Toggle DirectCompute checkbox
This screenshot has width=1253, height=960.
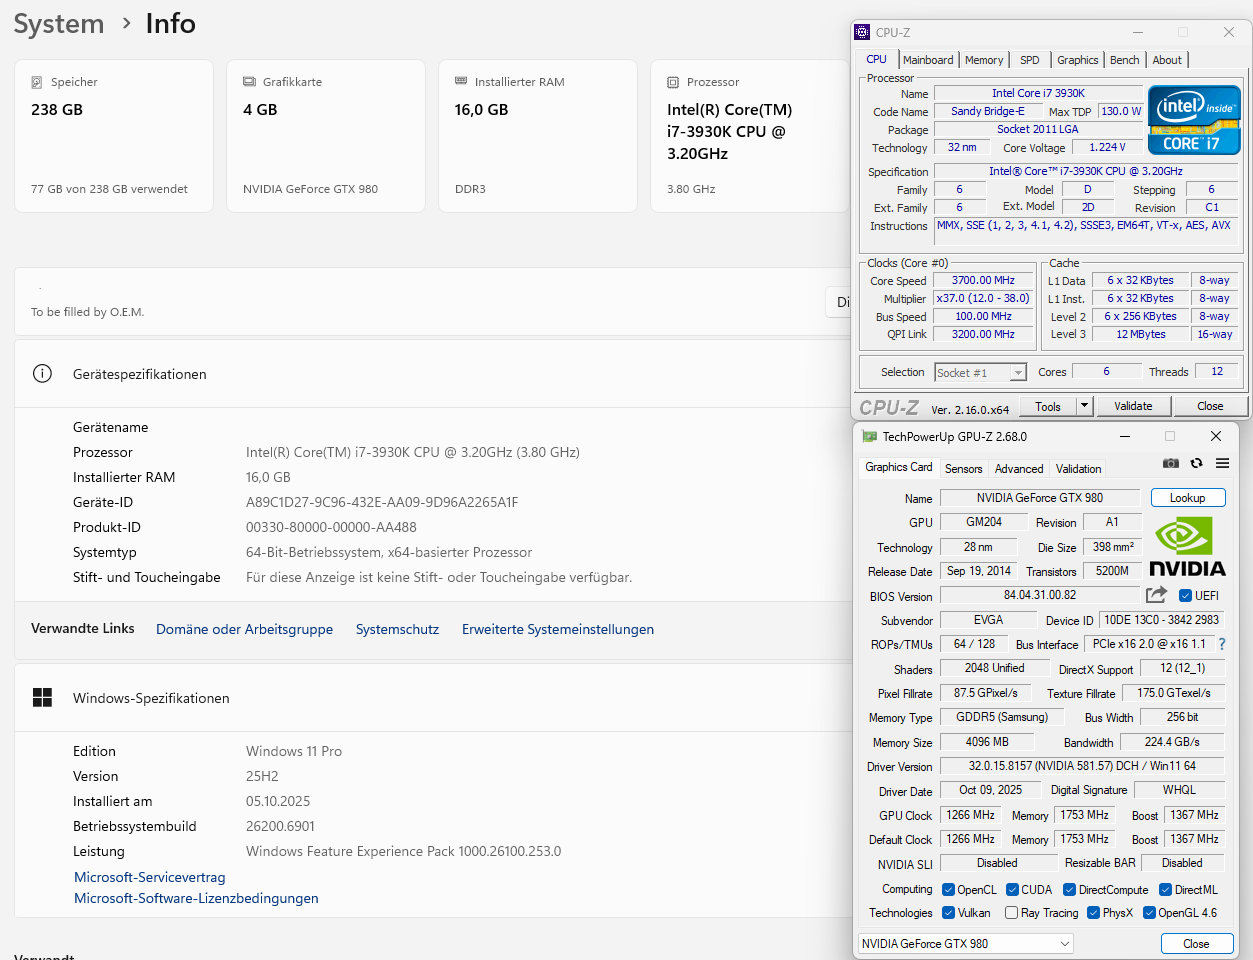click(x=1070, y=889)
